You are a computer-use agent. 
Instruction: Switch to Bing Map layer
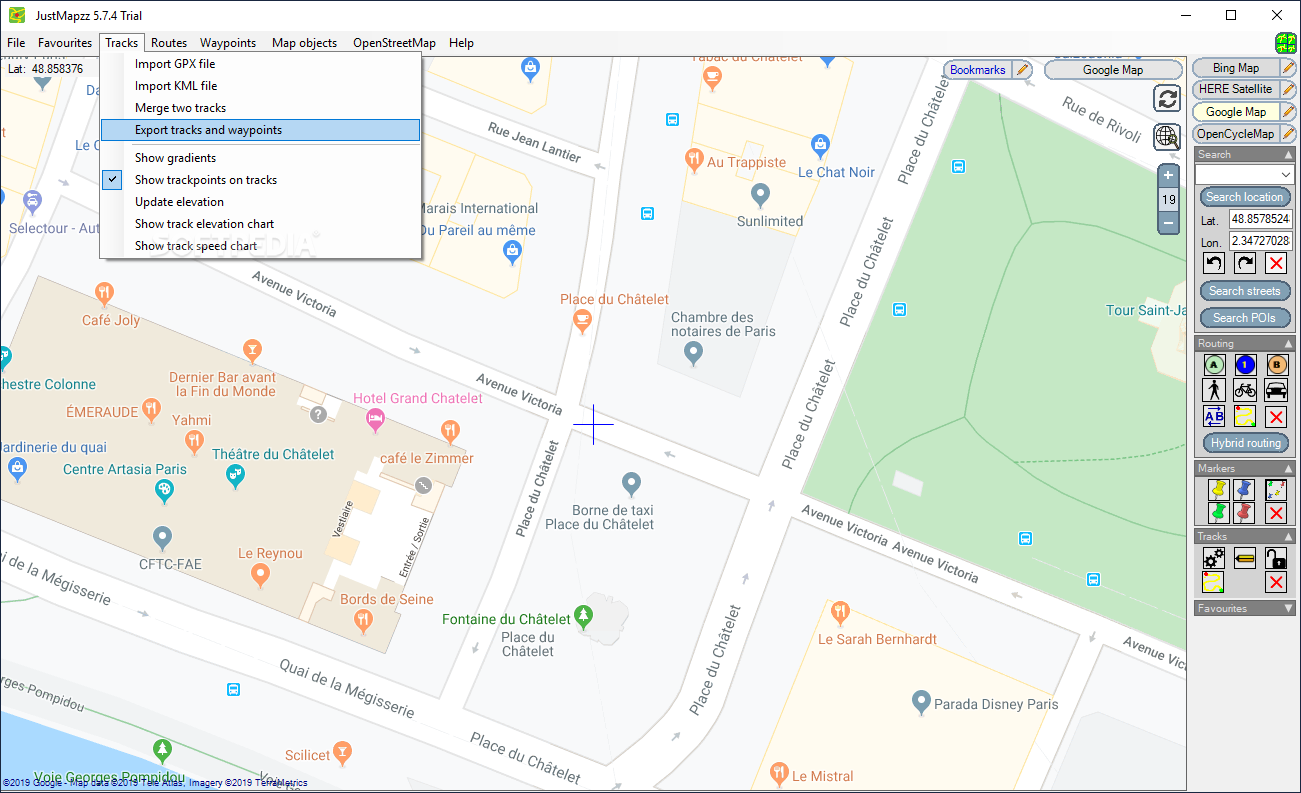point(1236,68)
